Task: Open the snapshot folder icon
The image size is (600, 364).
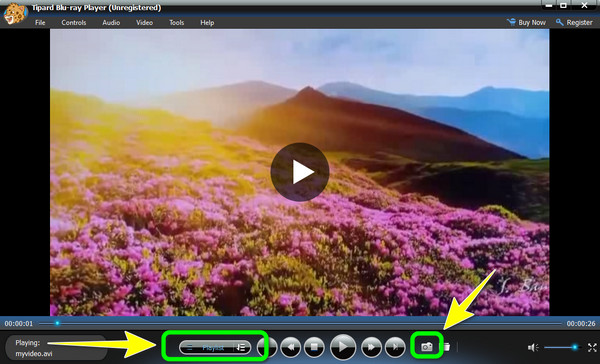Action: click(x=447, y=347)
